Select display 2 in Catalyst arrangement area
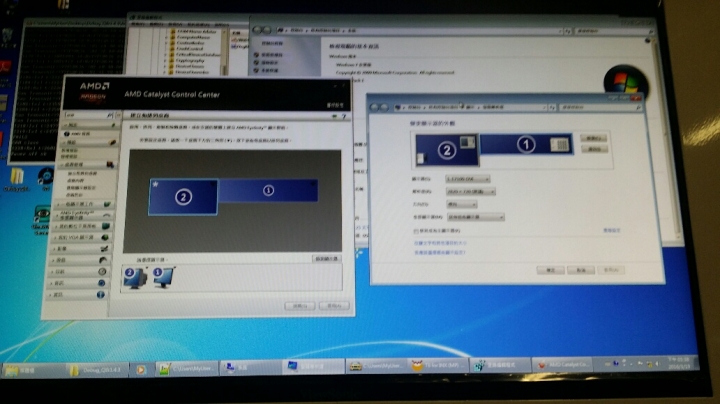 (x=183, y=197)
